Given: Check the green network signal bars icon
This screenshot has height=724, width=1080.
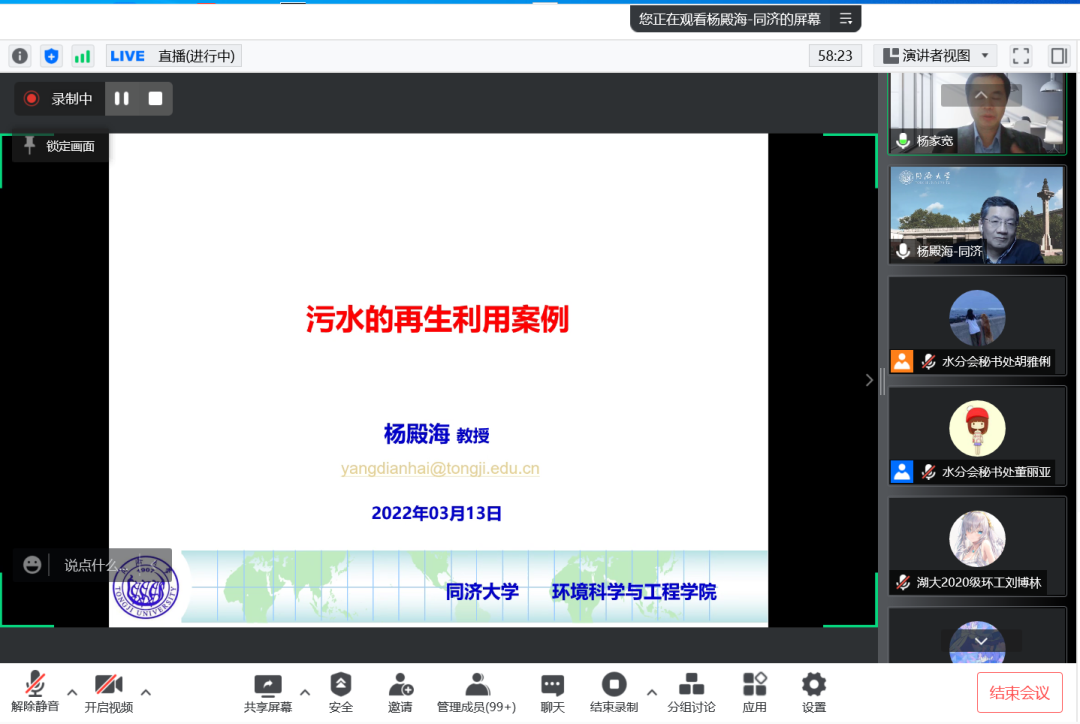Looking at the screenshot, I should [82, 56].
